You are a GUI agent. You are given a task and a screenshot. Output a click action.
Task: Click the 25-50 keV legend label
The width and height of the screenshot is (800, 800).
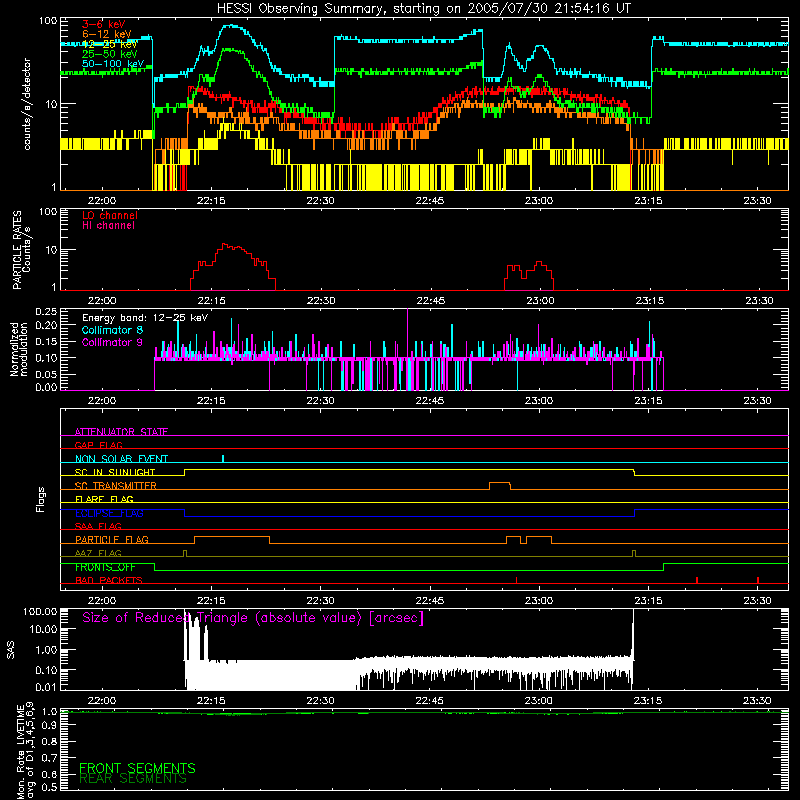click(110, 54)
